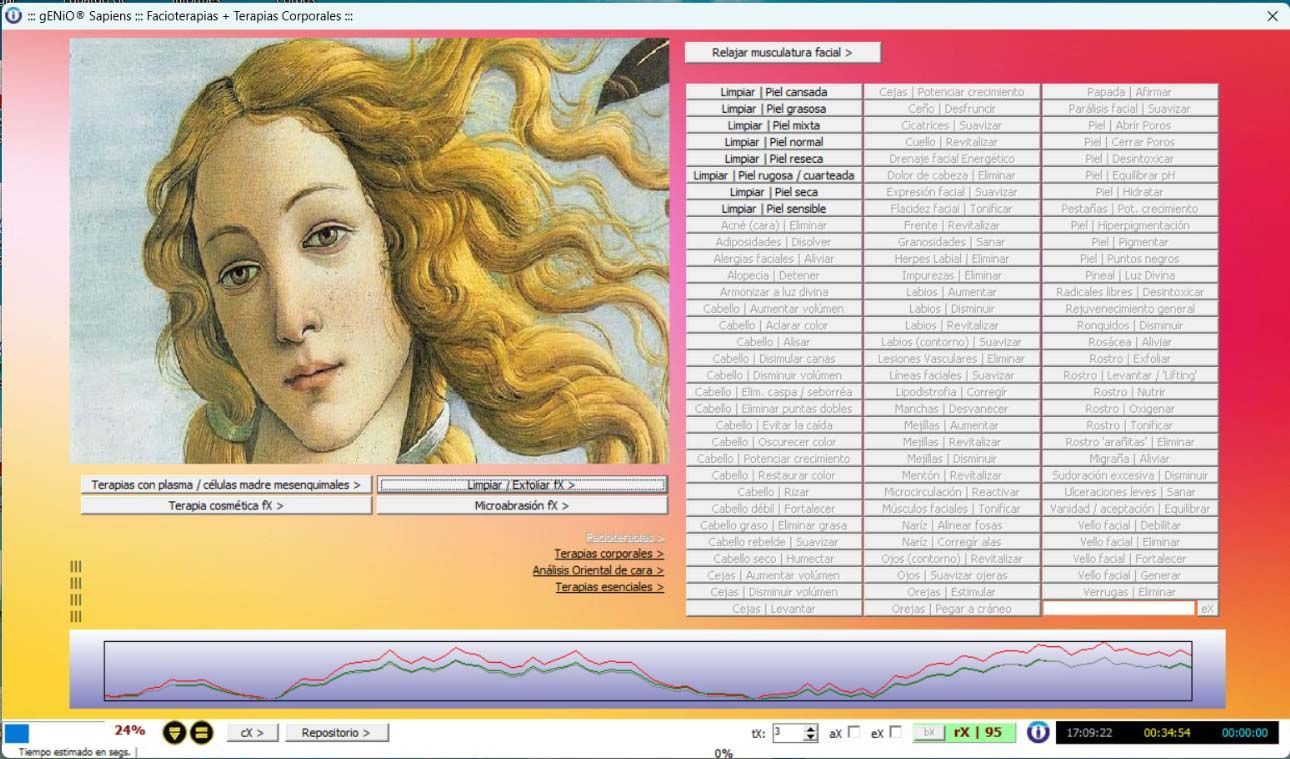Select Limpiar | Piel reseca
1290x759 pixels.
pos(774,159)
